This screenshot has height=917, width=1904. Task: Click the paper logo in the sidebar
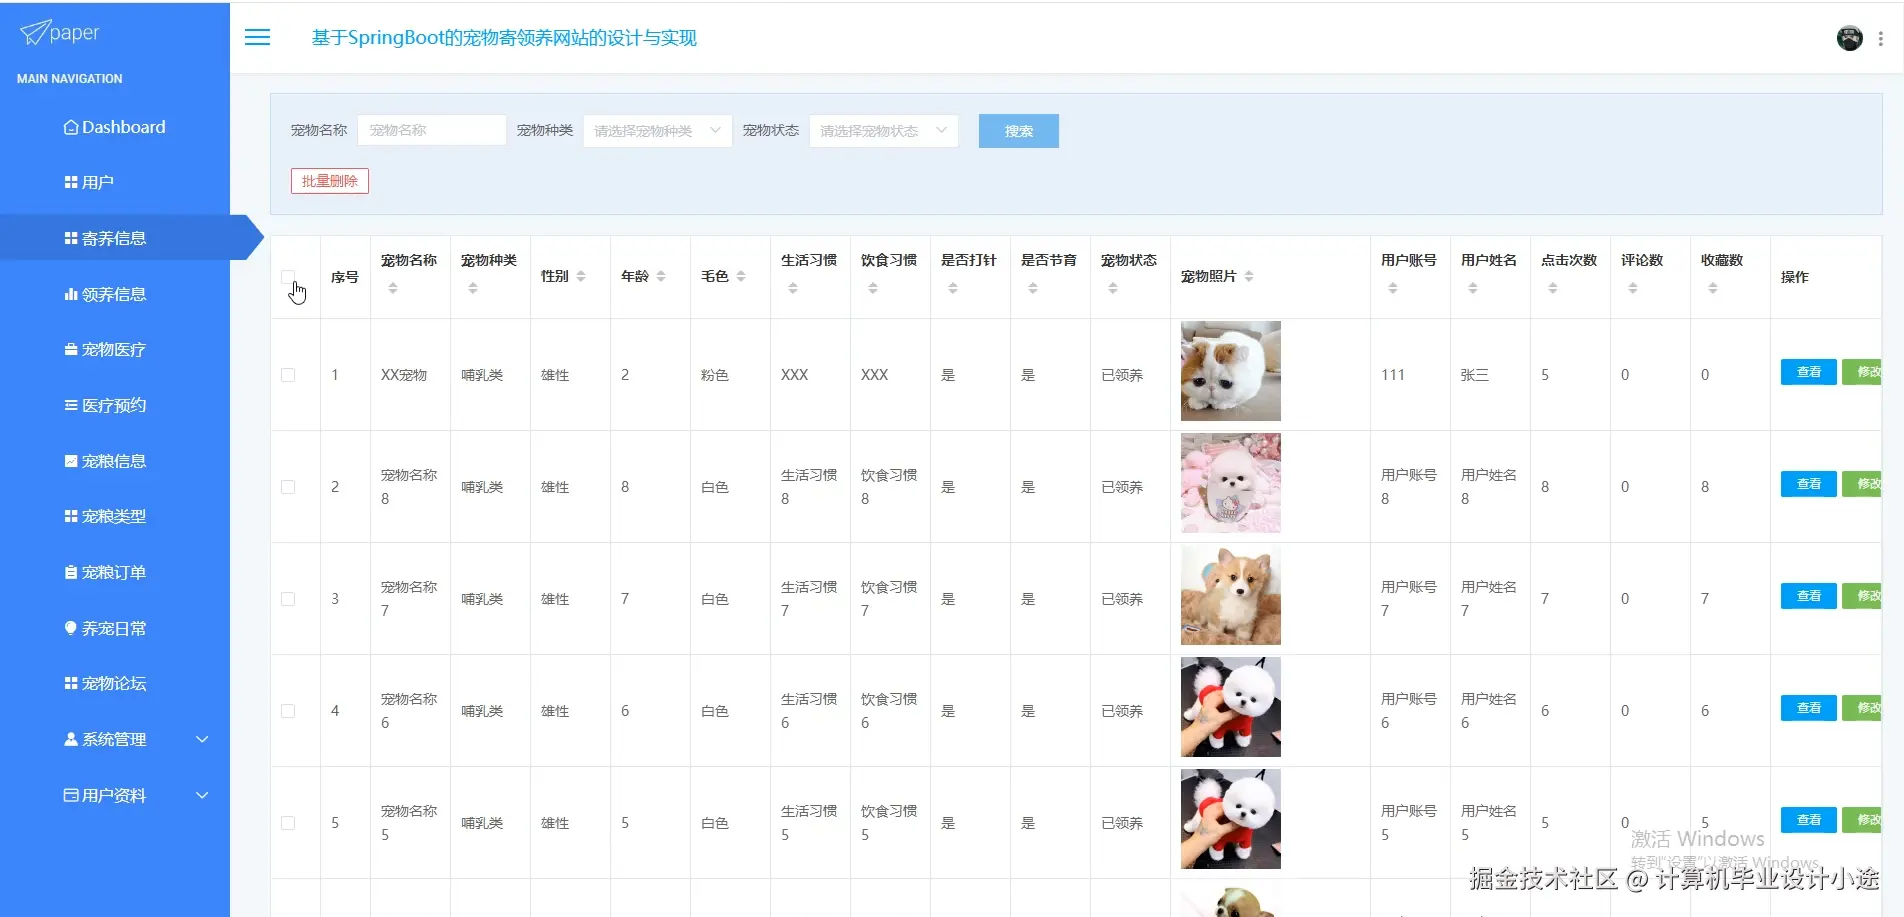pos(60,33)
